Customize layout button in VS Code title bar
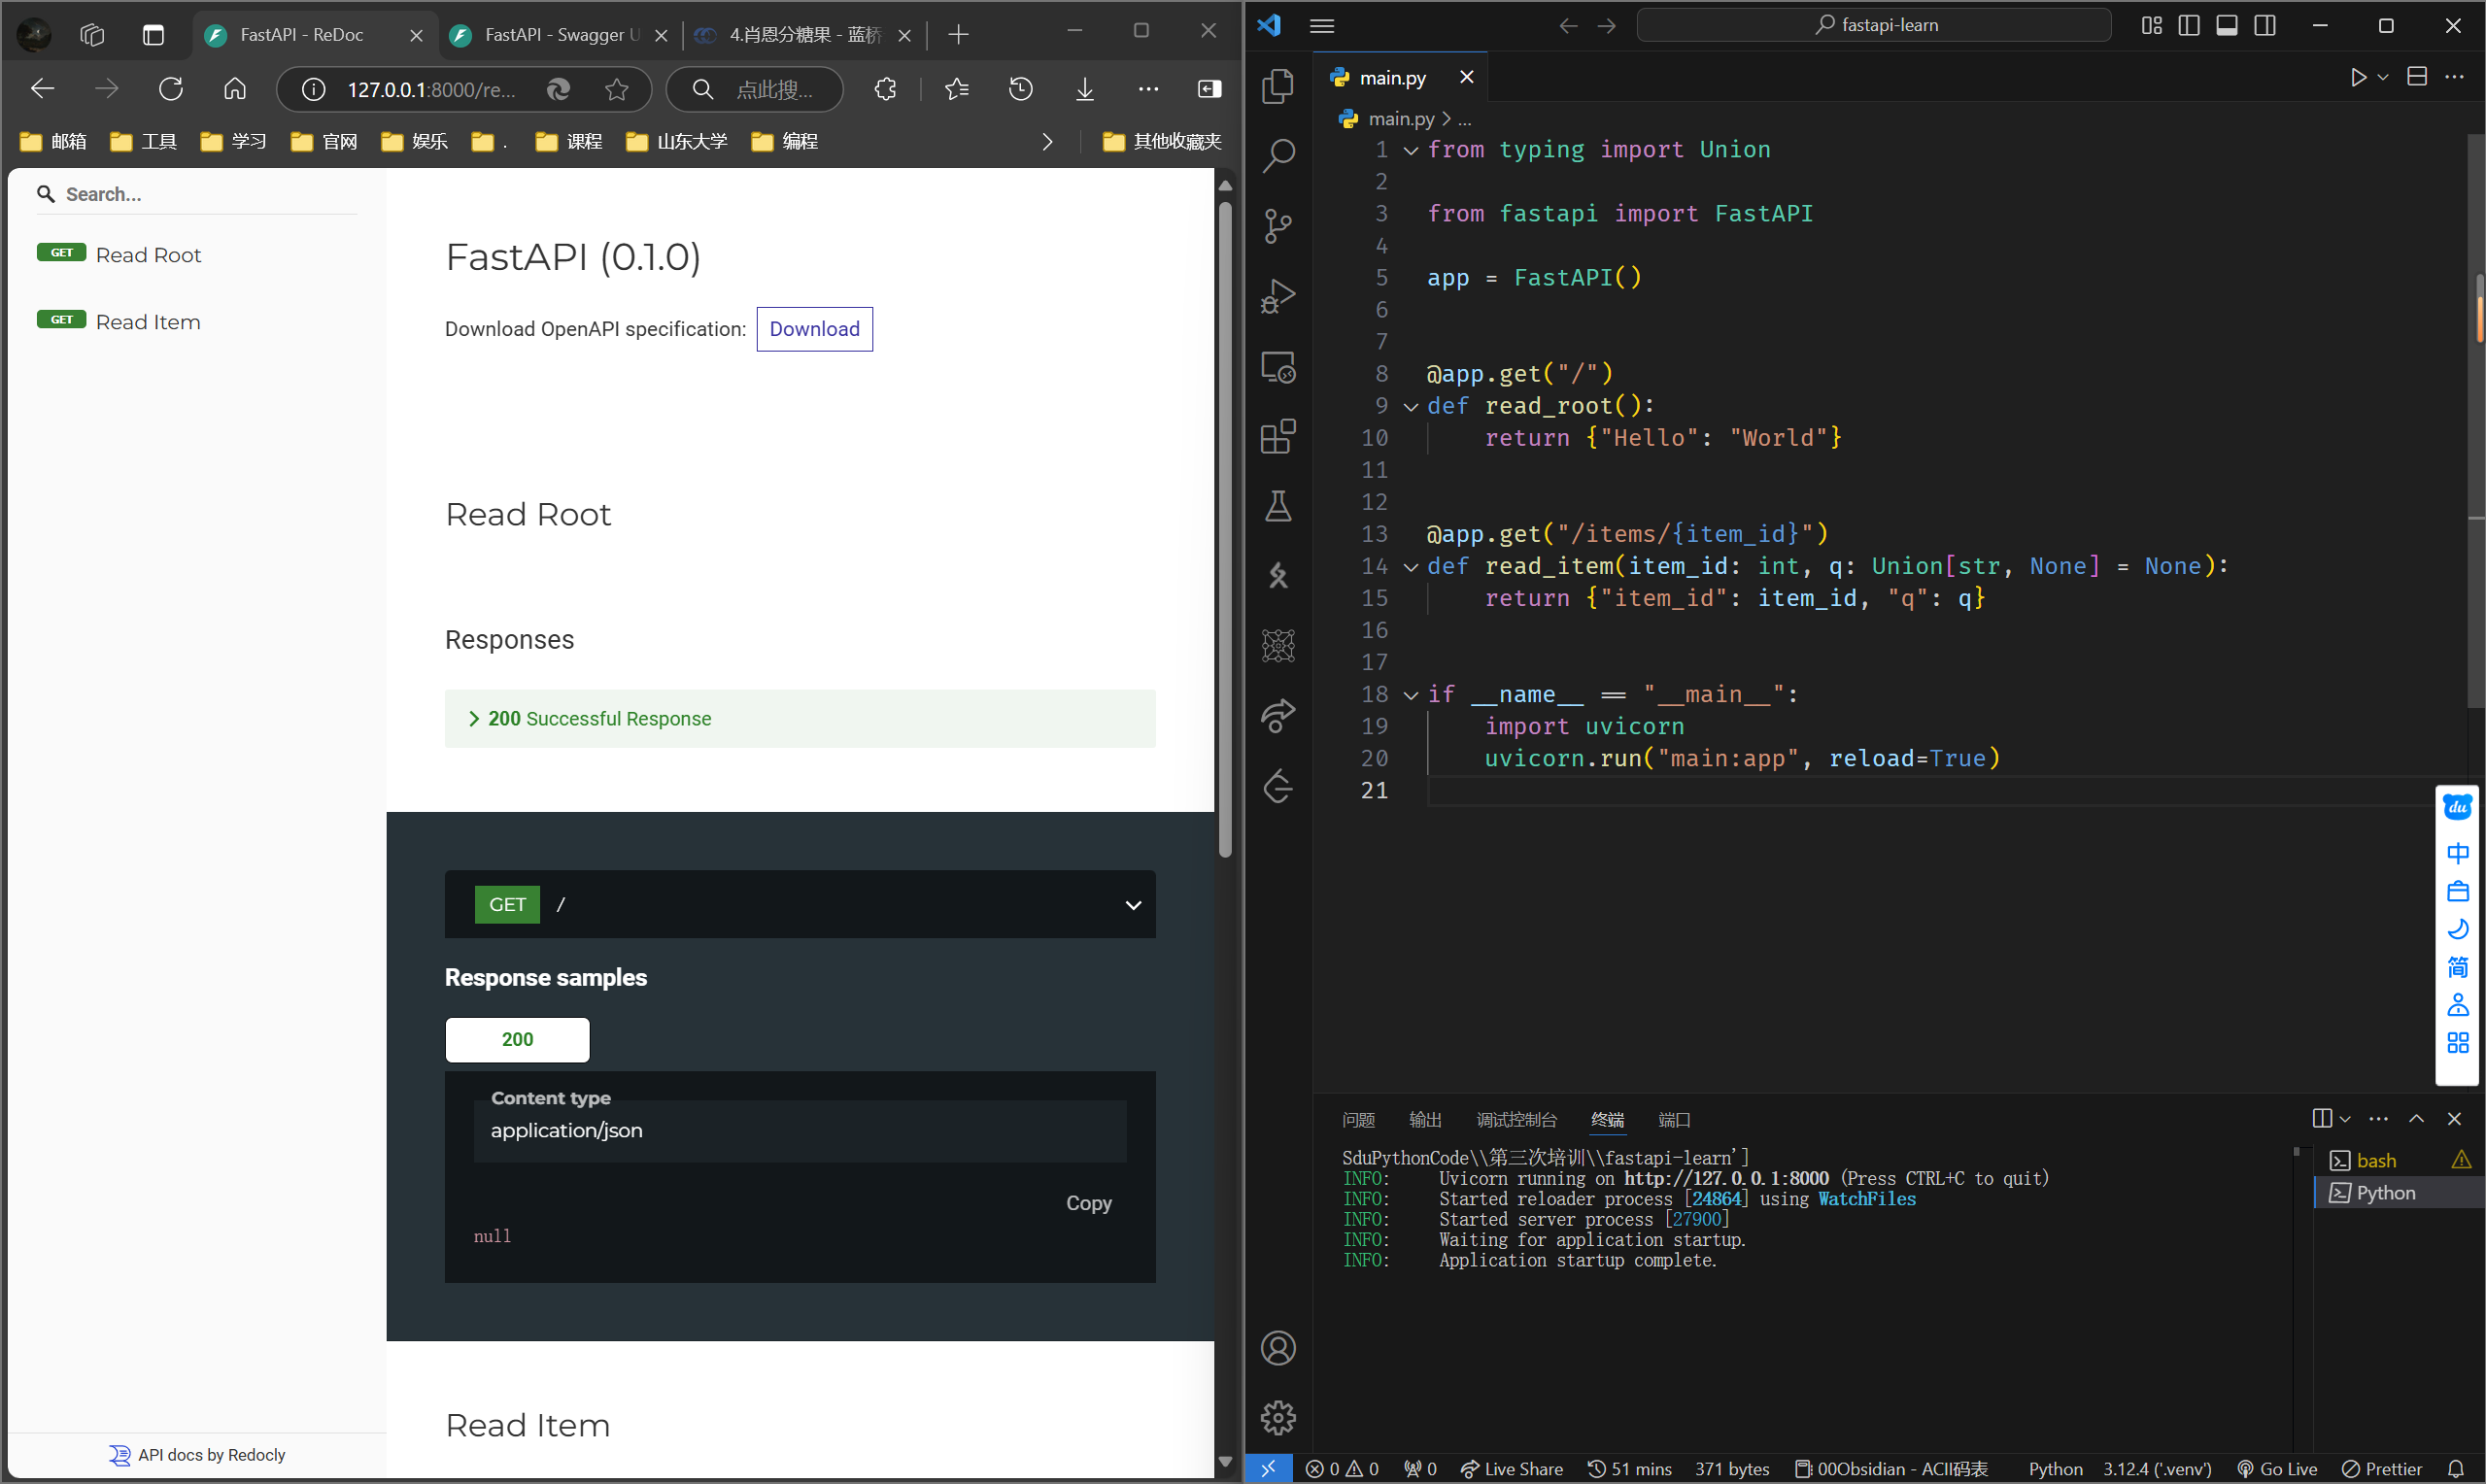The width and height of the screenshot is (2486, 1484). pos(2151,26)
